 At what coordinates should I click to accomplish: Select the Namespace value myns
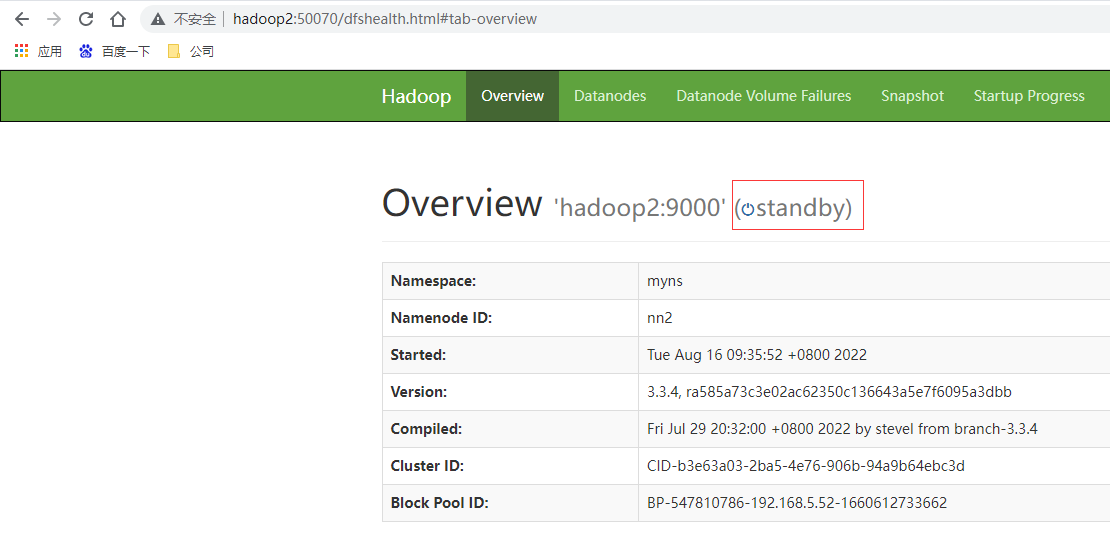click(665, 281)
